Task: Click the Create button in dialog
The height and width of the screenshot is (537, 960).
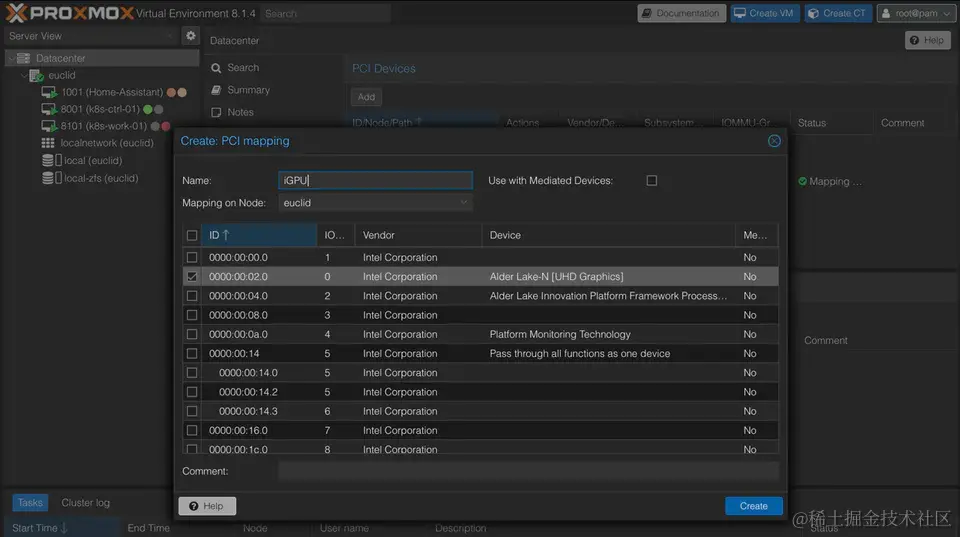Action: tap(754, 506)
